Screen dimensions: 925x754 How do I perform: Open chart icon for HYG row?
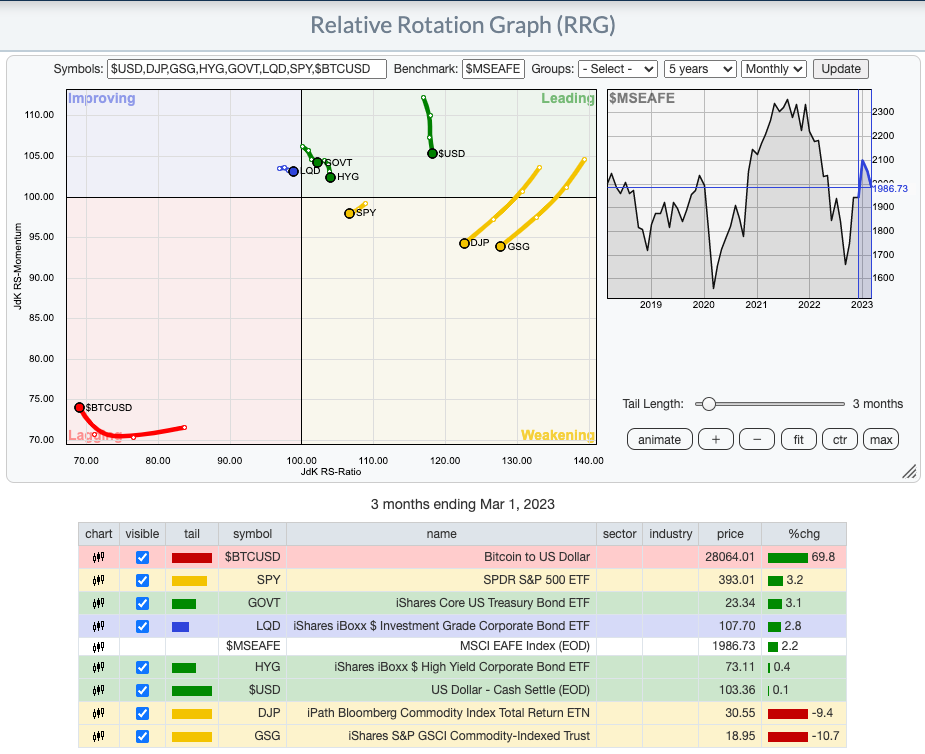pos(99,667)
